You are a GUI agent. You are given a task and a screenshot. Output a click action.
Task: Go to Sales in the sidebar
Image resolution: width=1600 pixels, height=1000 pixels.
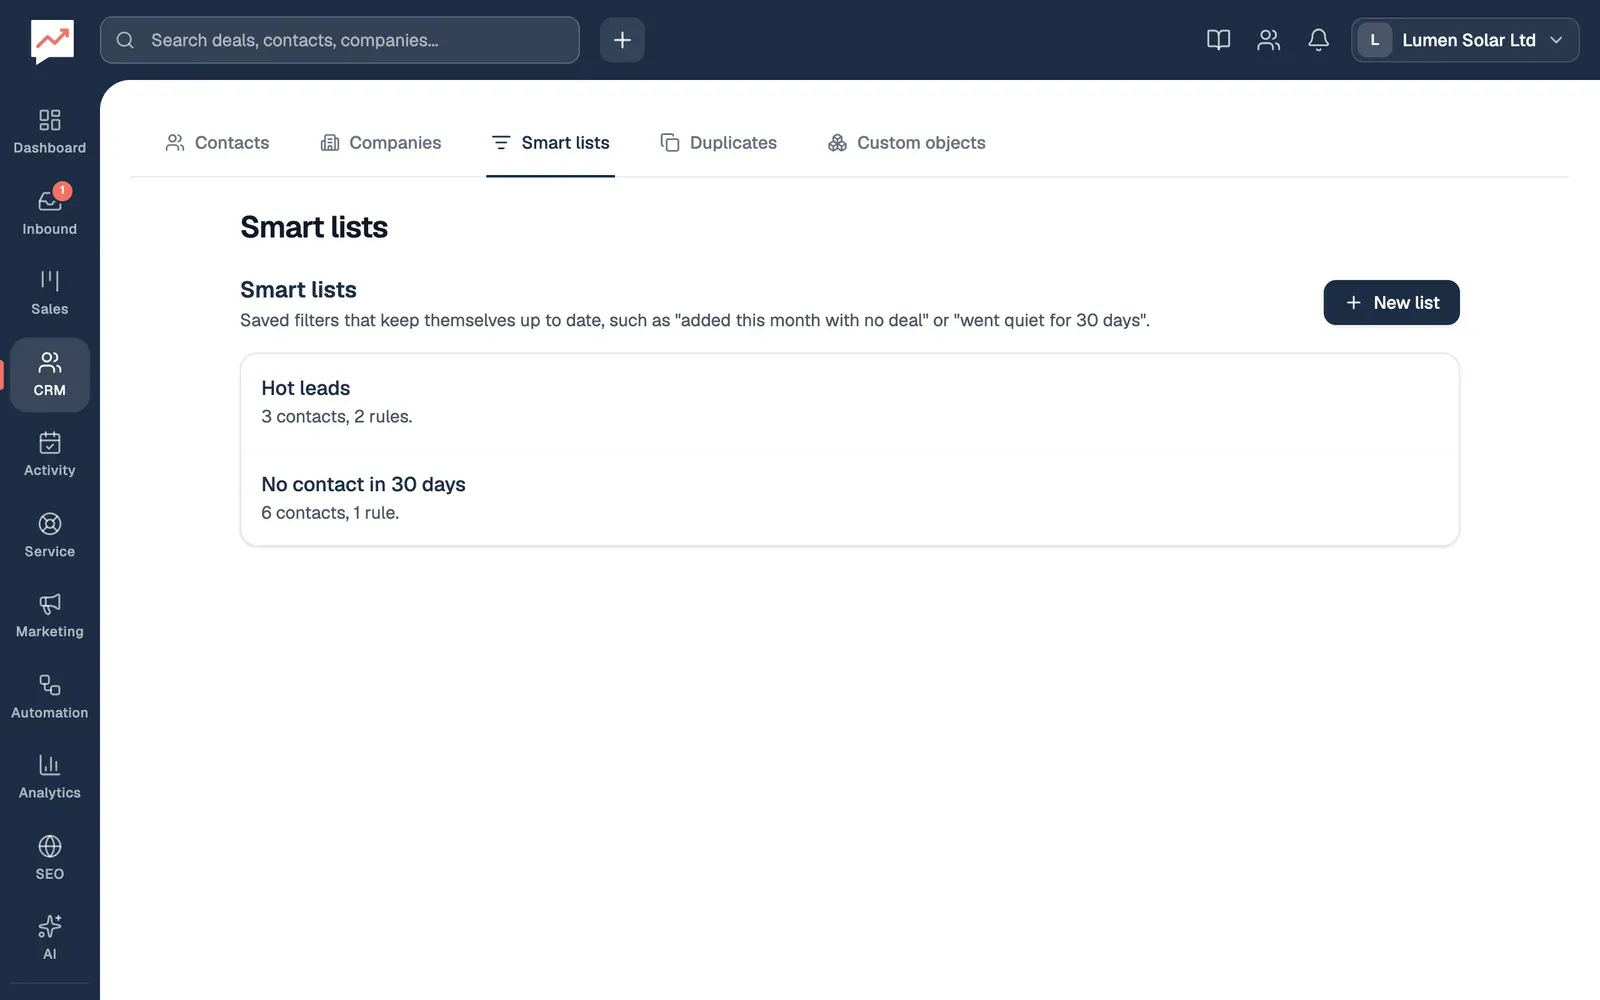click(x=49, y=293)
